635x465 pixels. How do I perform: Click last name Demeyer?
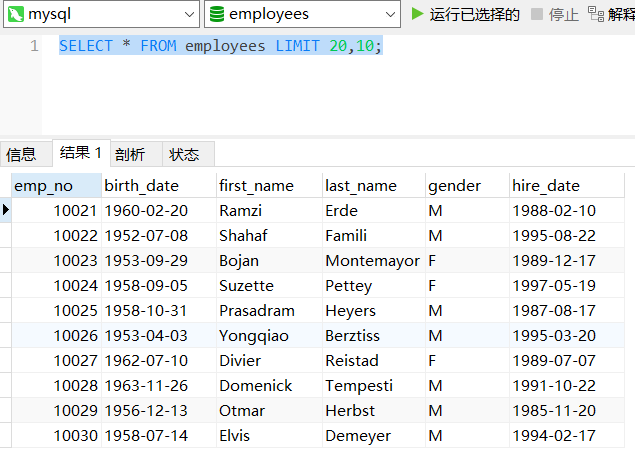[x=358, y=437]
